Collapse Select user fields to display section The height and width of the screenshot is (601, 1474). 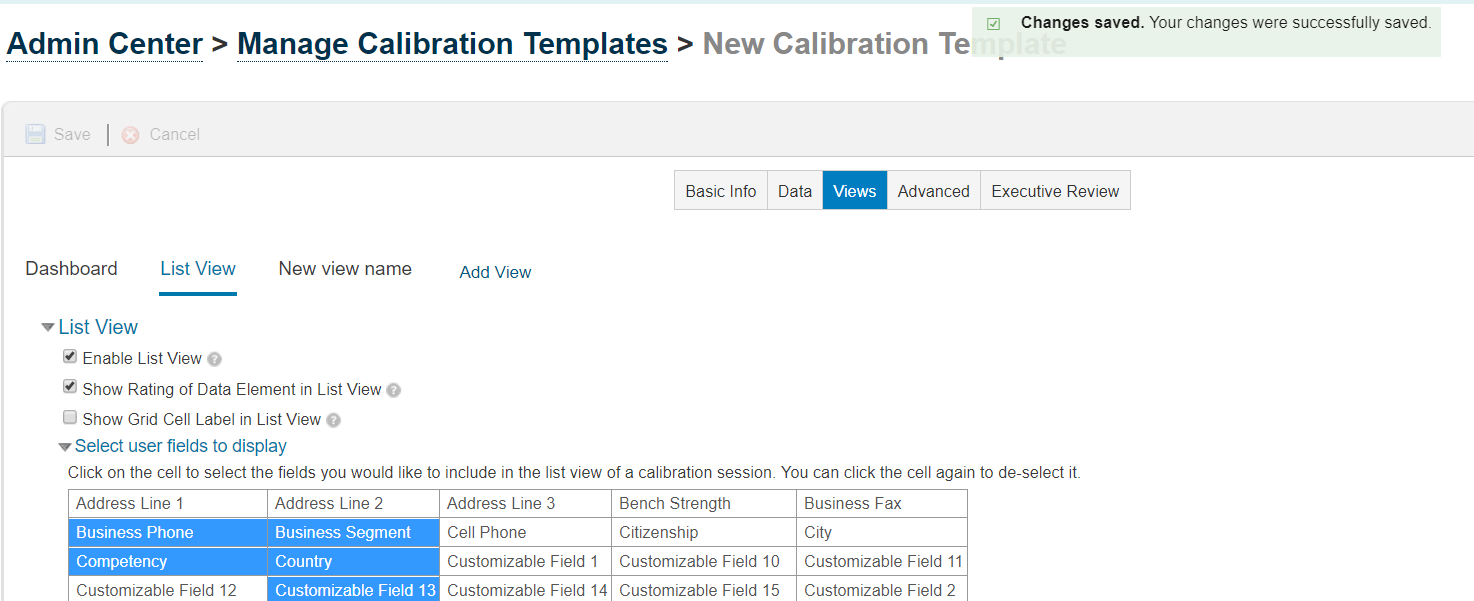point(65,447)
